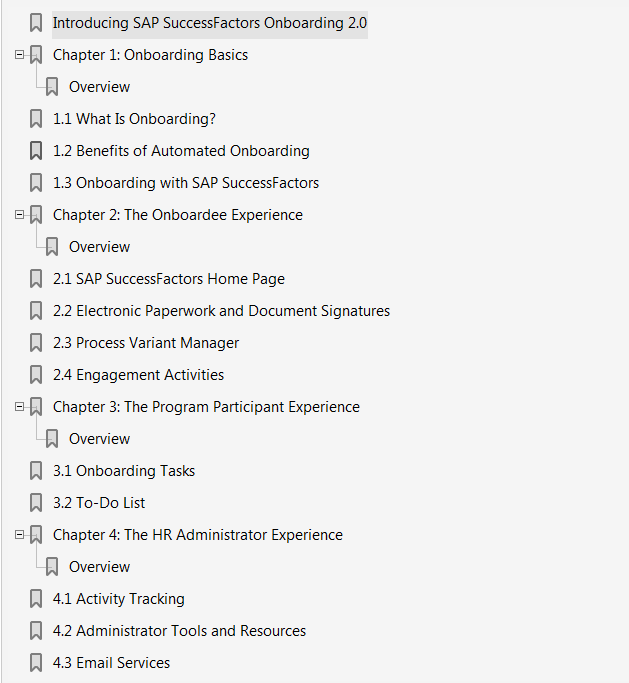The width and height of the screenshot is (629, 683).
Task: Click bookmark icon beside 3.1 Onboarding Tasks
Action: (x=36, y=471)
